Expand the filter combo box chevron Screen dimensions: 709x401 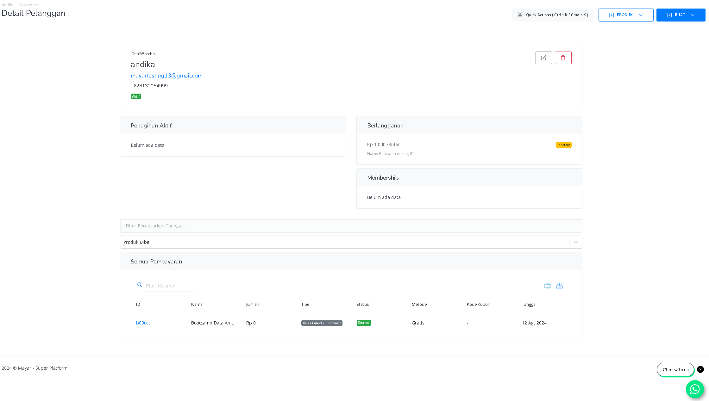point(576,242)
